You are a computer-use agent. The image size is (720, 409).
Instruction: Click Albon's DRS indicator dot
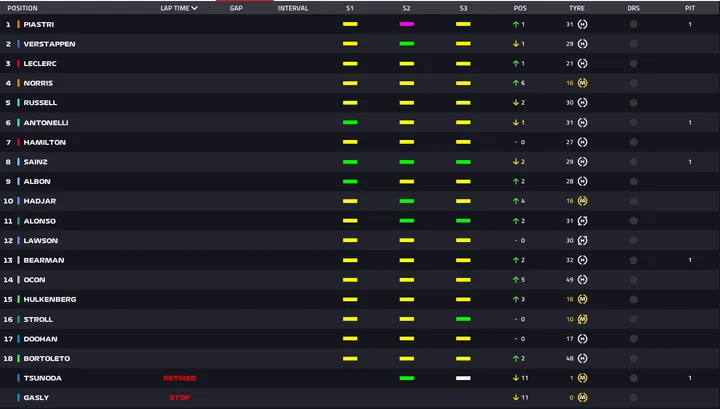click(x=633, y=181)
